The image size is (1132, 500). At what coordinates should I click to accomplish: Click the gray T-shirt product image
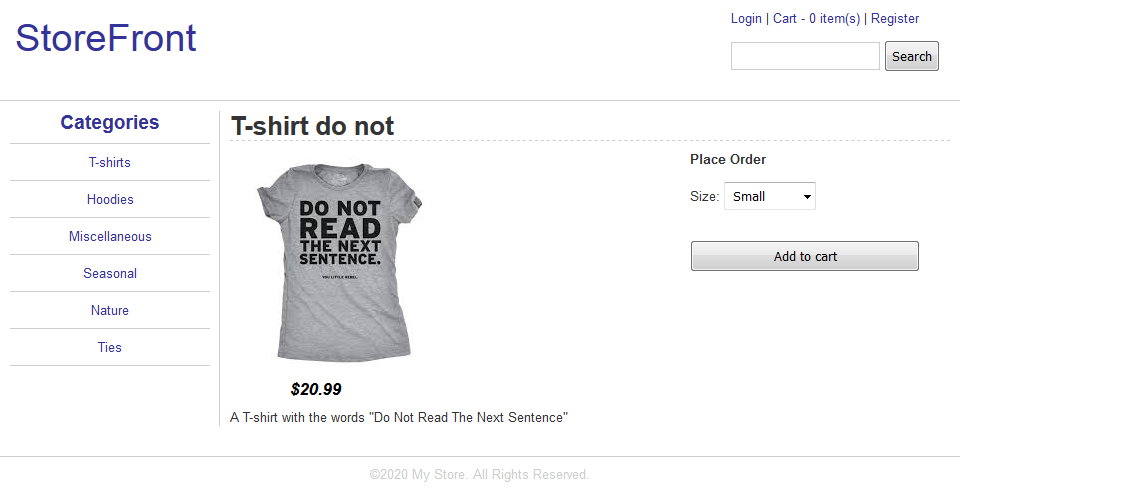coord(339,262)
